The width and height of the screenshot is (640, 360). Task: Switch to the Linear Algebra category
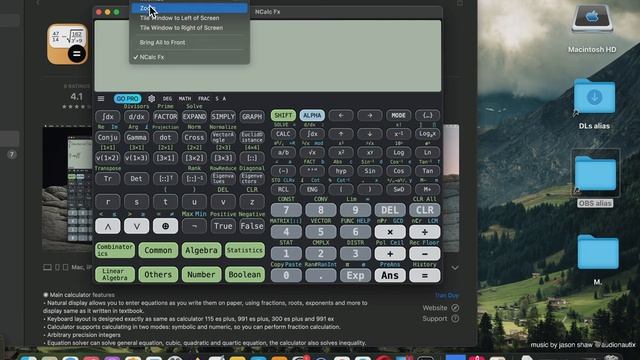pyautogui.click(x=115, y=274)
